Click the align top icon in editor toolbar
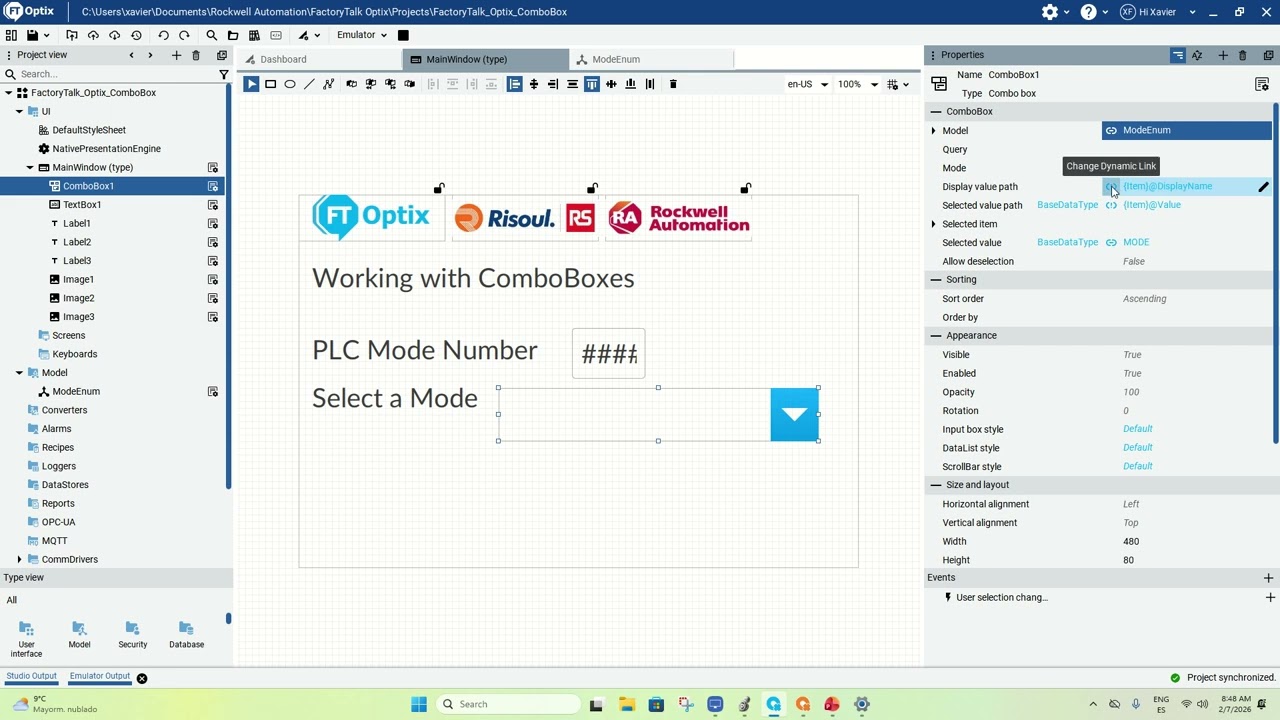The image size is (1280, 720). point(592,84)
